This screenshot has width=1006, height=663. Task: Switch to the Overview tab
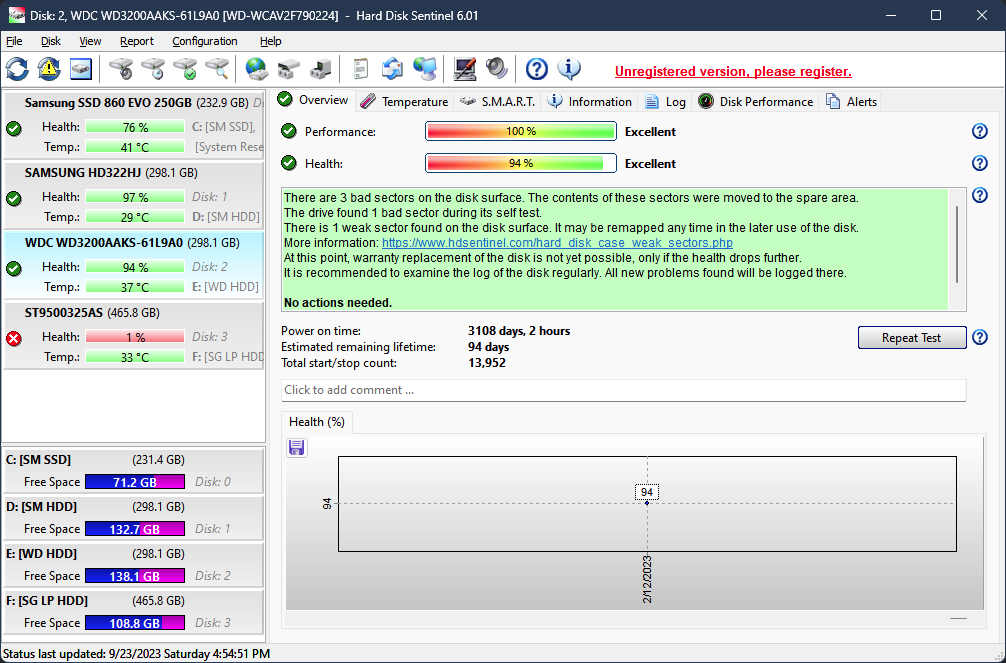pyautogui.click(x=313, y=100)
